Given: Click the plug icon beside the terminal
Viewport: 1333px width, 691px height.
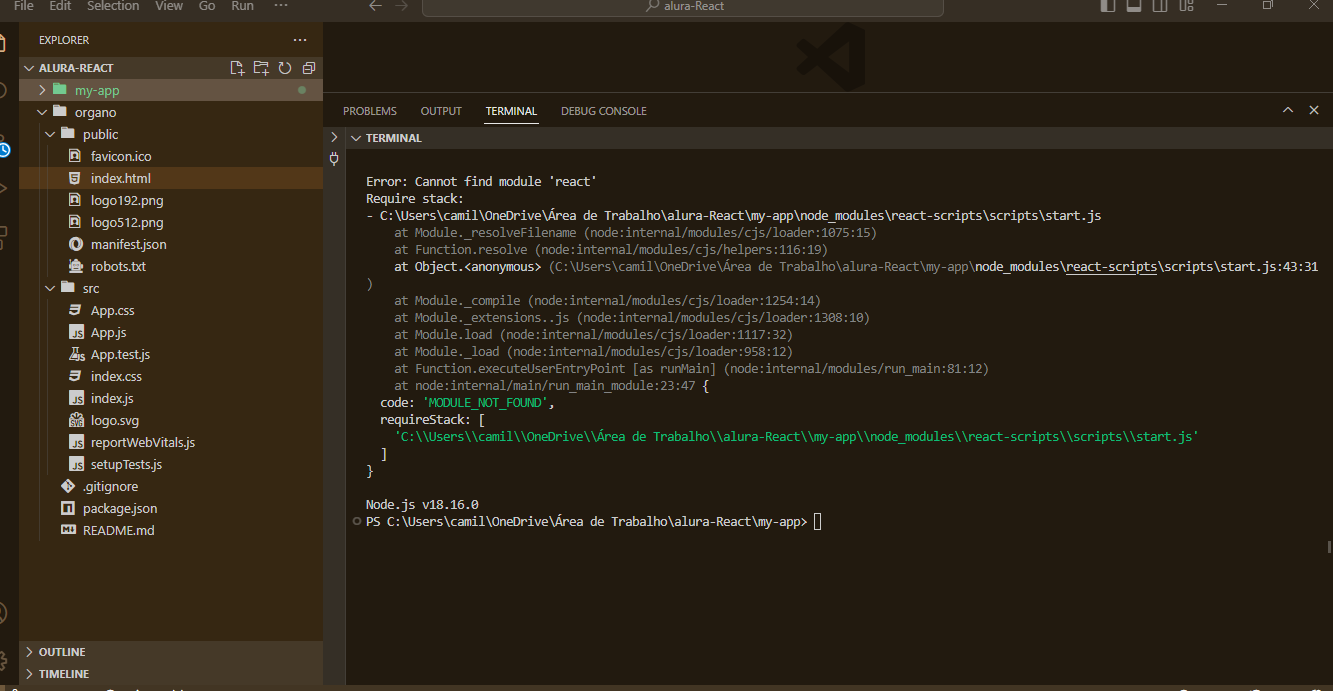Looking at the screenshot, I should (x=334, y=158).
